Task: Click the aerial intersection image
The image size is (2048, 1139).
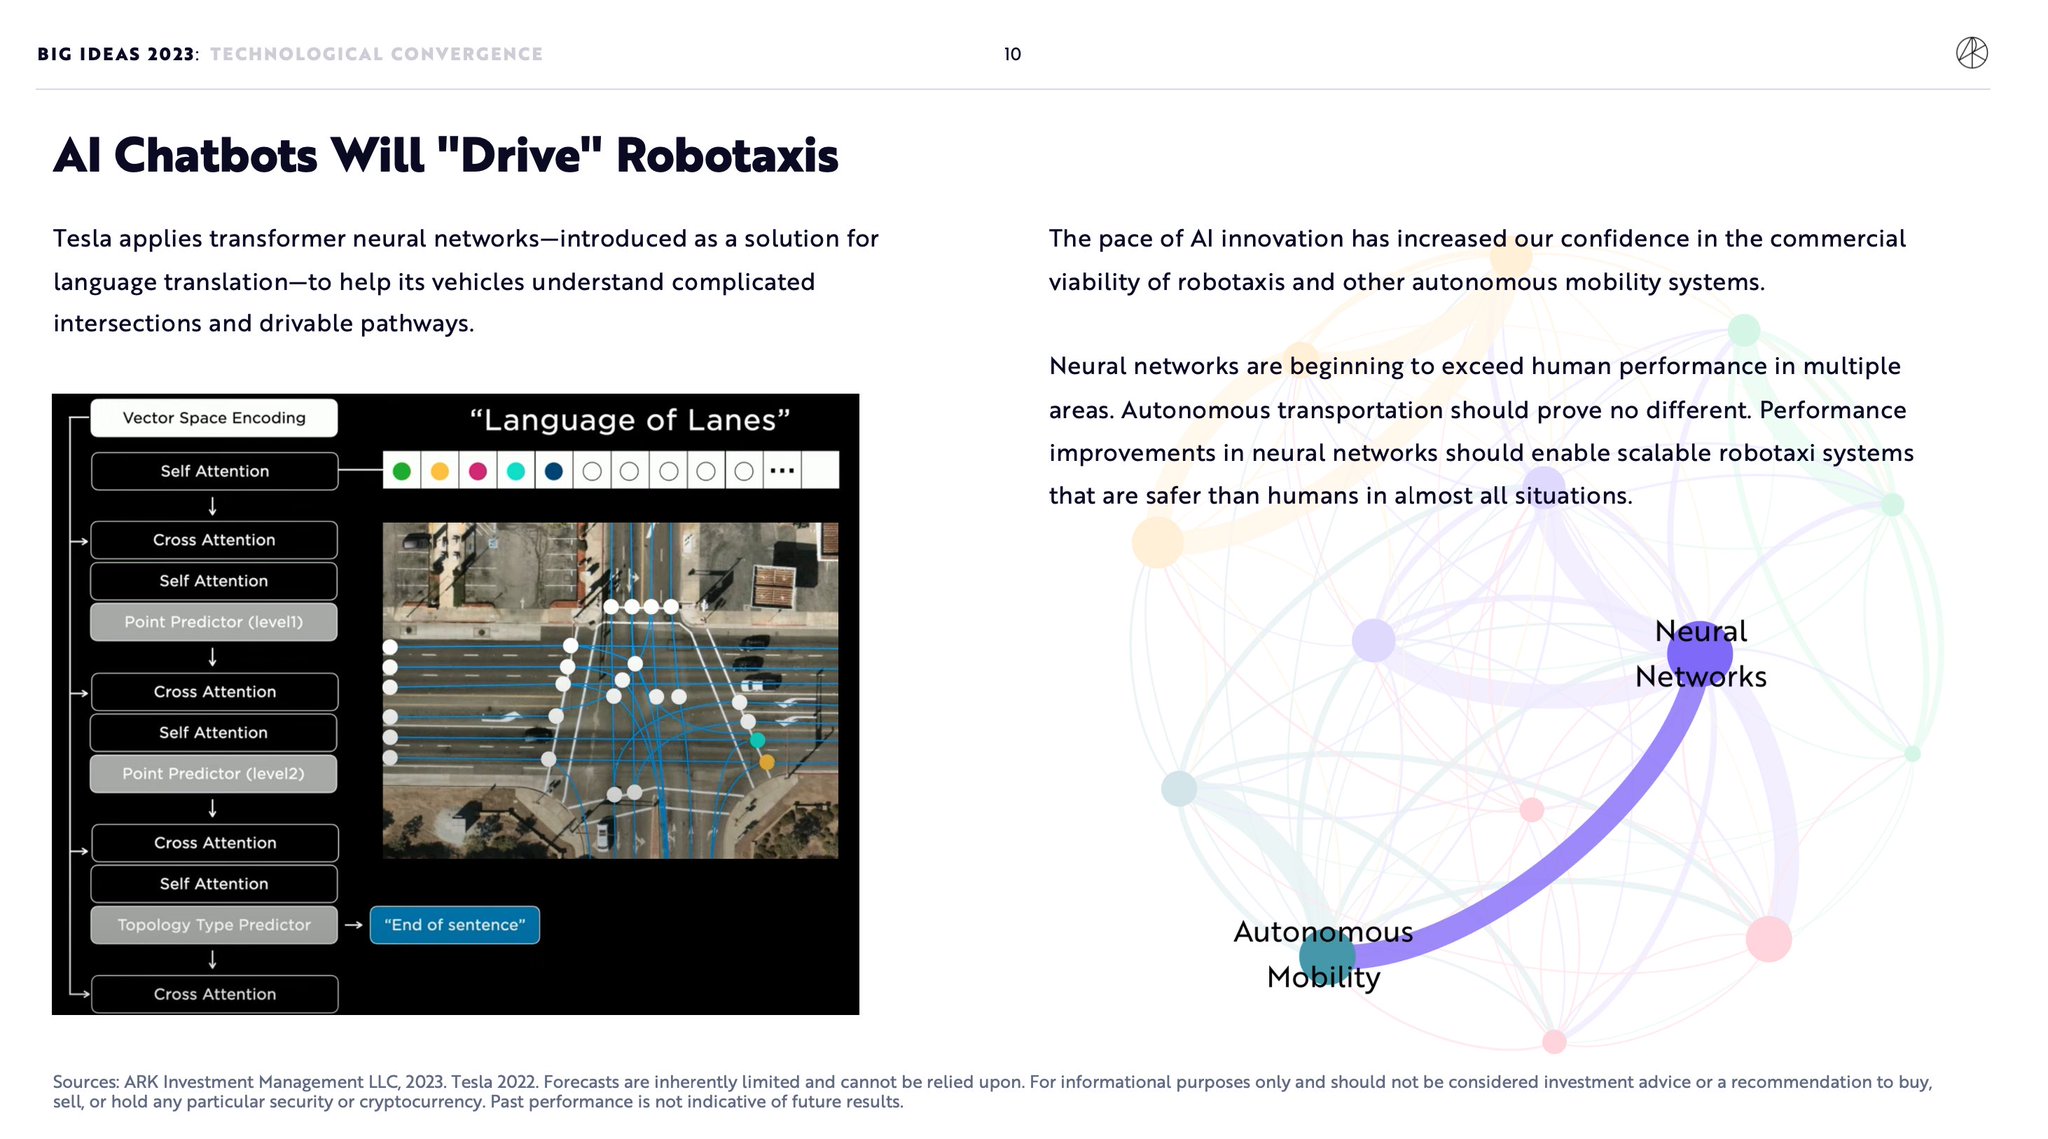Action: pyautogui.click(x=610, y=690)
